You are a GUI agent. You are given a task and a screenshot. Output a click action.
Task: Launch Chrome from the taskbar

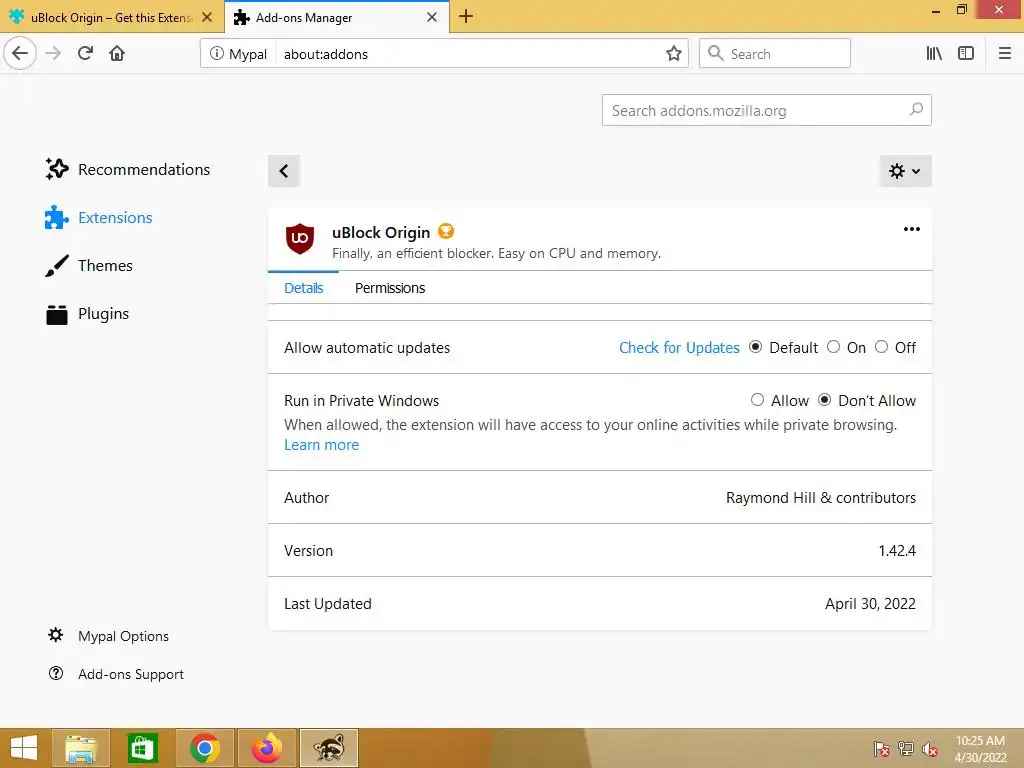click(x=204, y=748)
